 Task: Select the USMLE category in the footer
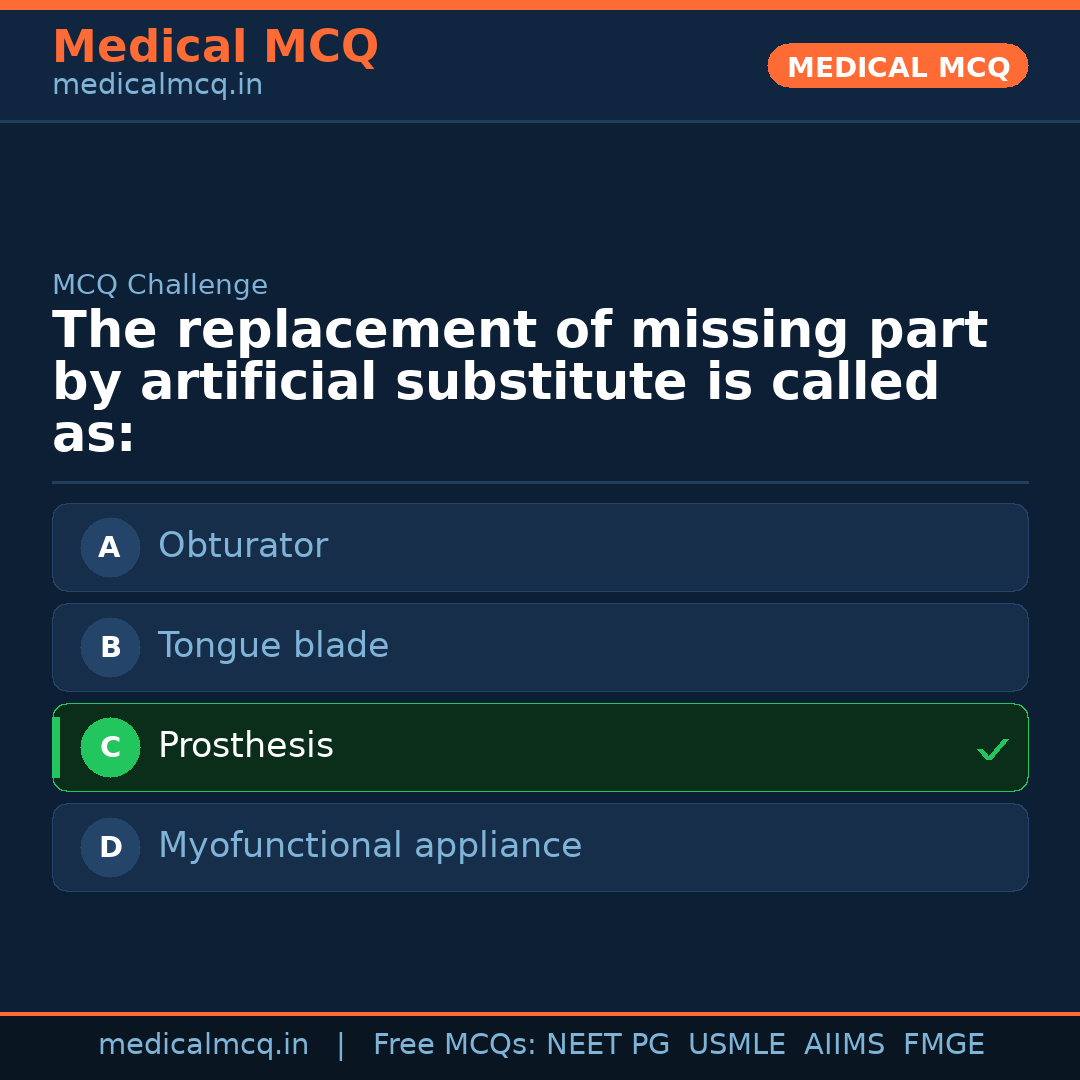coord(737,1043)
